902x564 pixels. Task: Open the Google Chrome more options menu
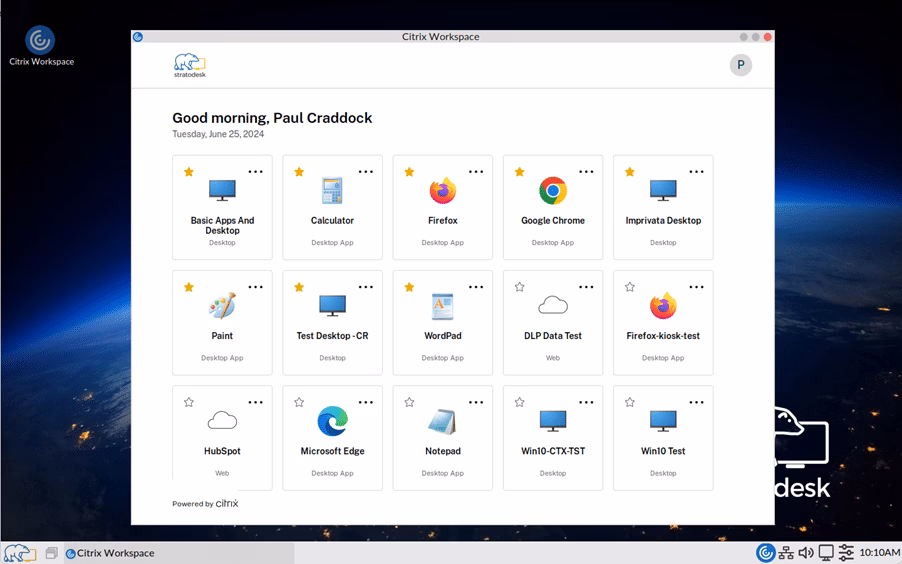(586, 172)
